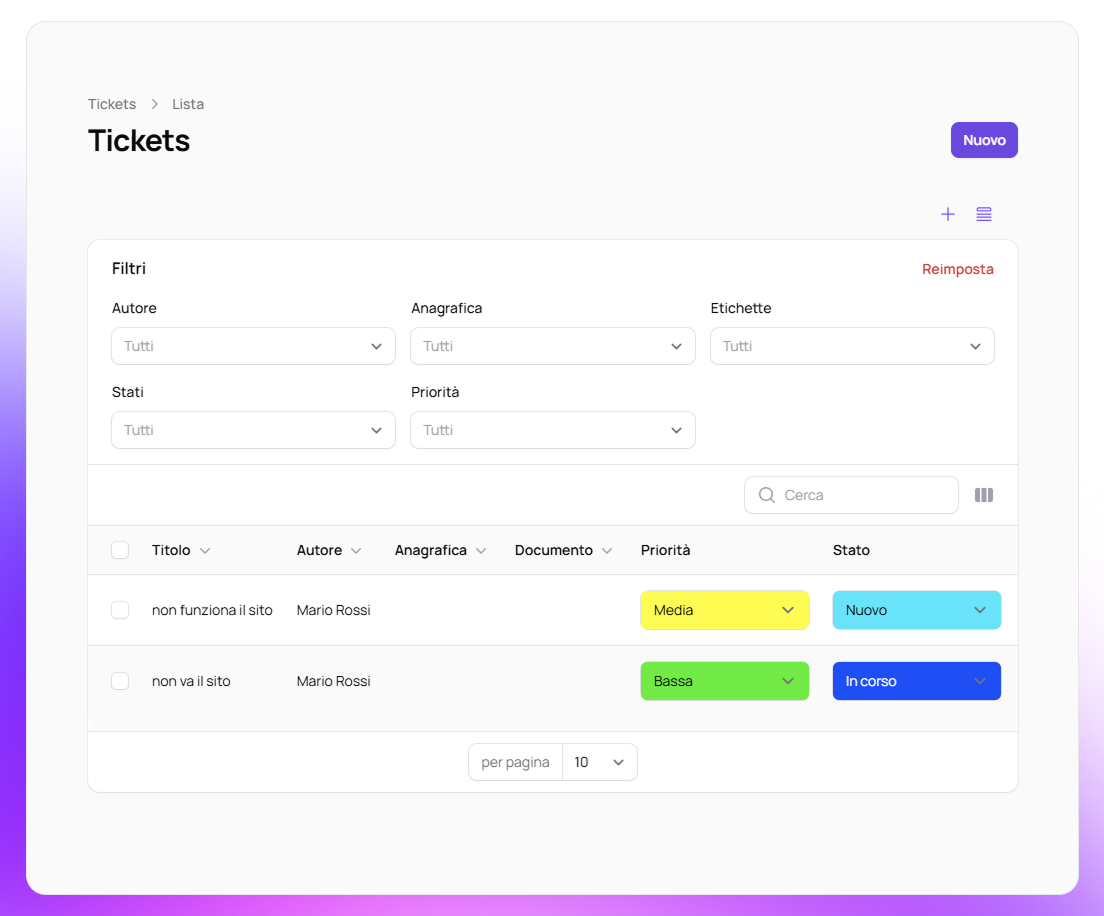Open the yellow Media priority selector

click(724, 610)
